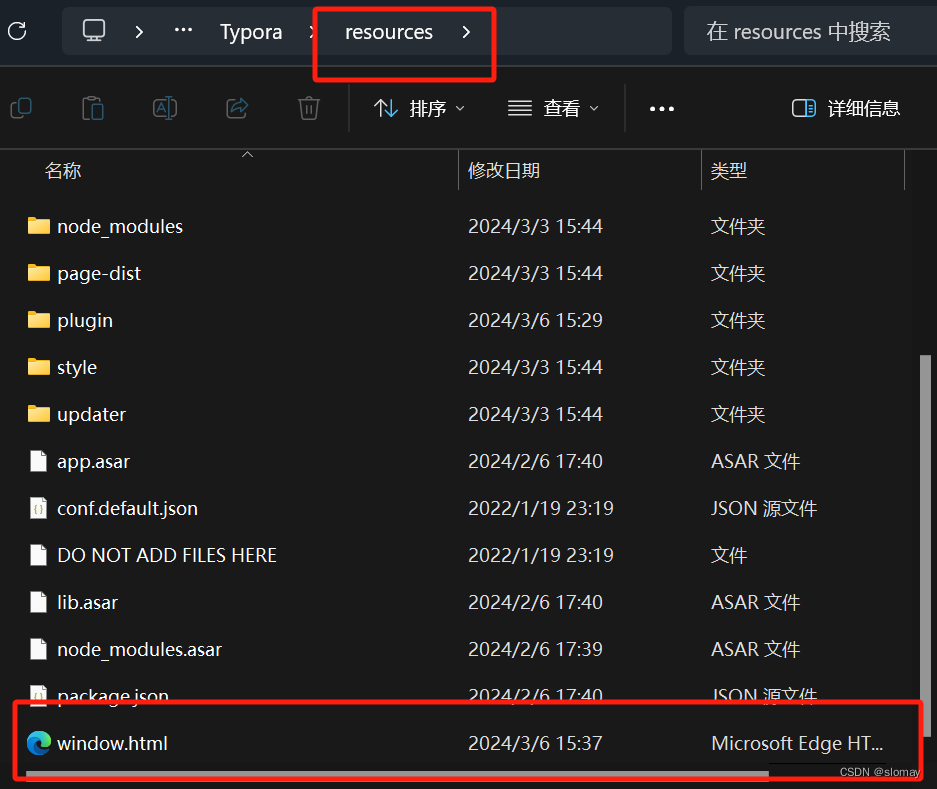Open the 详细信息 details pane
This screenshot has height=789, width=937.
pyautogui.click(x=845, y=108)
